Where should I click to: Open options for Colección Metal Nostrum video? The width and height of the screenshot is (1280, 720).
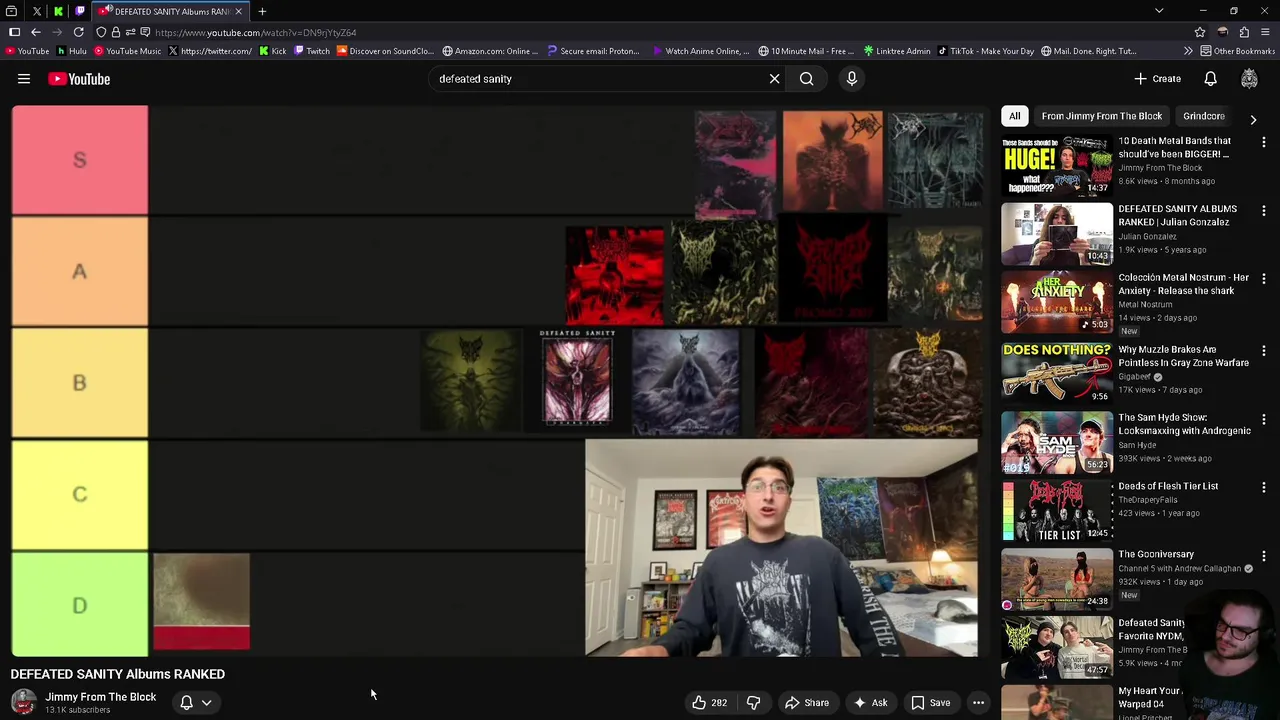[x=1264, y=280]
